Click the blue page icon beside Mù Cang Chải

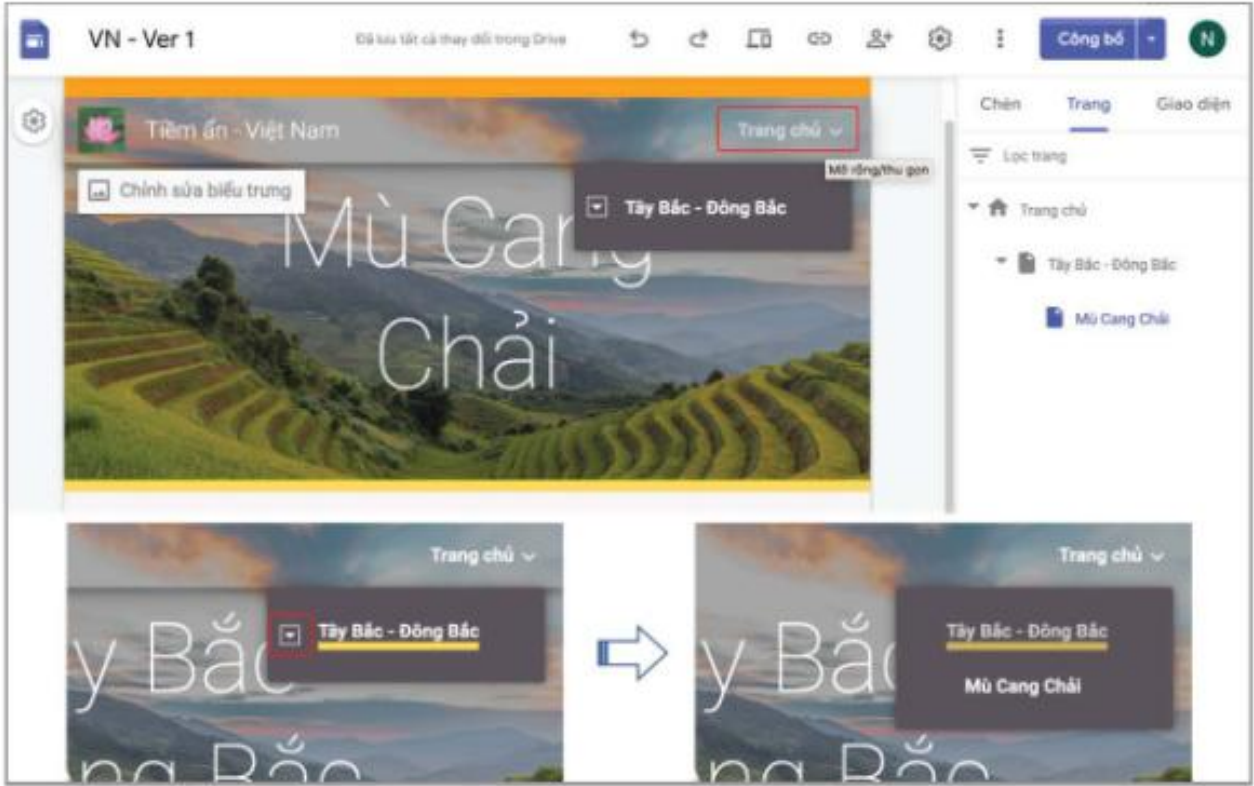pyautogui.click(x=1054, y=318)
